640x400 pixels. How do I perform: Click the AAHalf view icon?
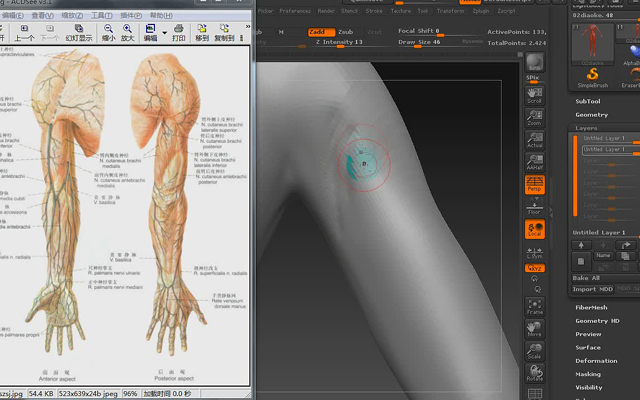(x=534, y=162)
